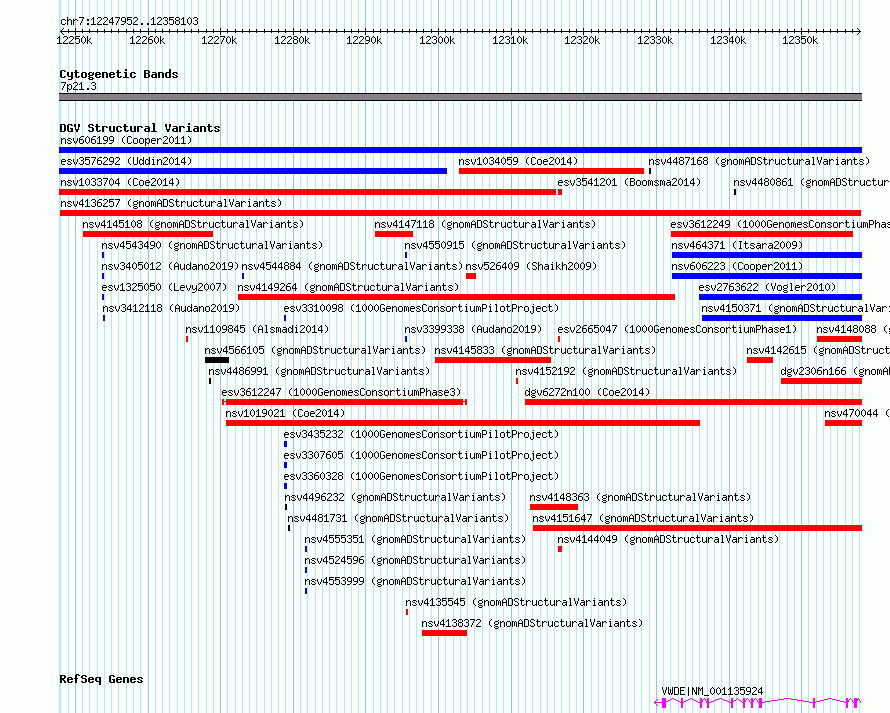Select esv3310098 Pilot Project label

tap(421, 308)
